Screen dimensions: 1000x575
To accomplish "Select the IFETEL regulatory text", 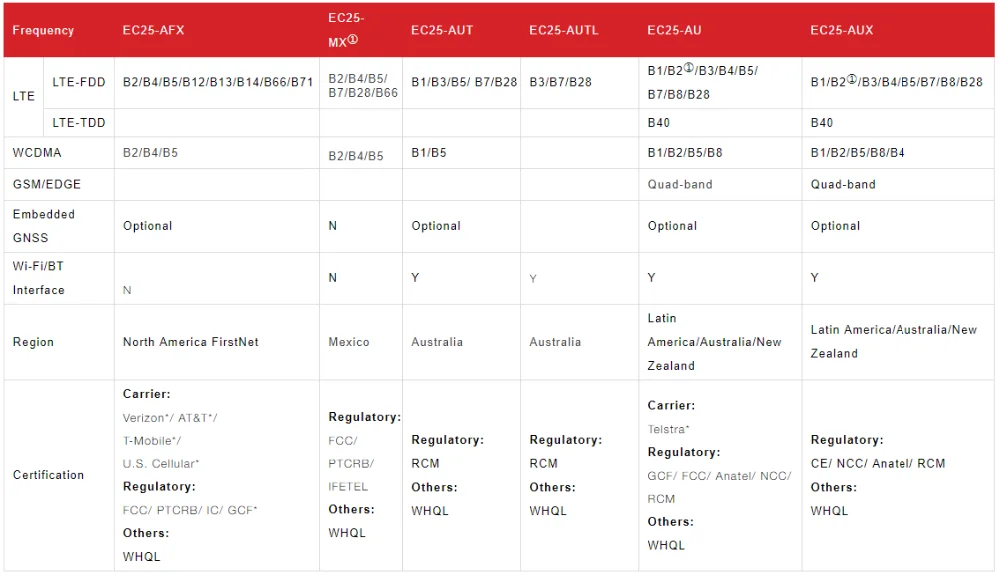I will (348, 487).
